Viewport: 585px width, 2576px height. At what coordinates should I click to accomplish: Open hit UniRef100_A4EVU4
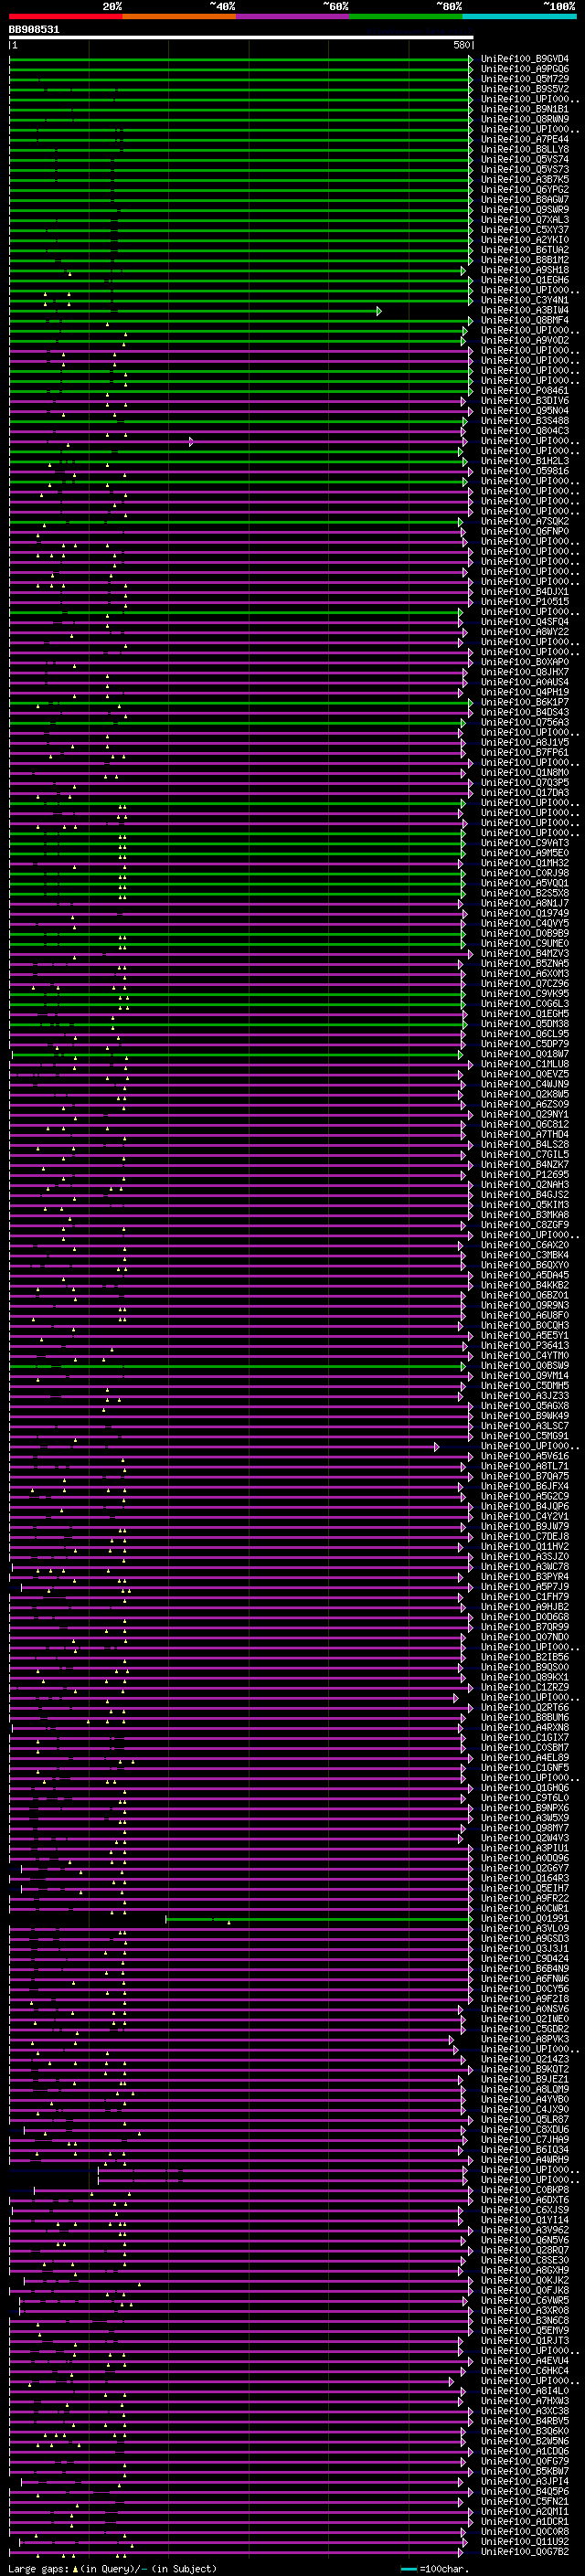click(x=525, y=2361)
